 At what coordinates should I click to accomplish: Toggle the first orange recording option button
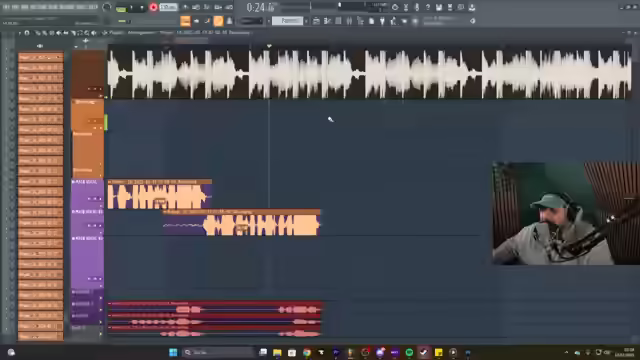pos(185,21)
